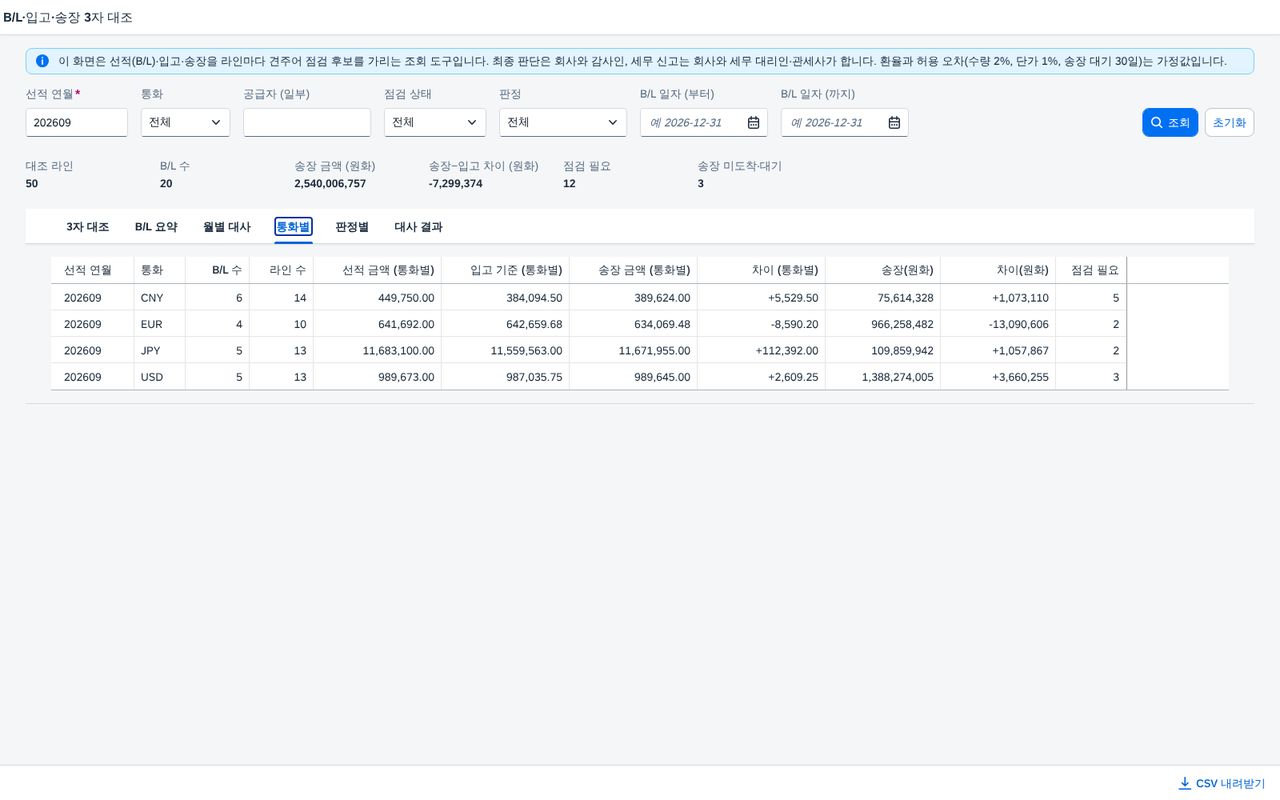
Task: Click the 449,750.00 shipment amount cell
Action: (378, 298)
